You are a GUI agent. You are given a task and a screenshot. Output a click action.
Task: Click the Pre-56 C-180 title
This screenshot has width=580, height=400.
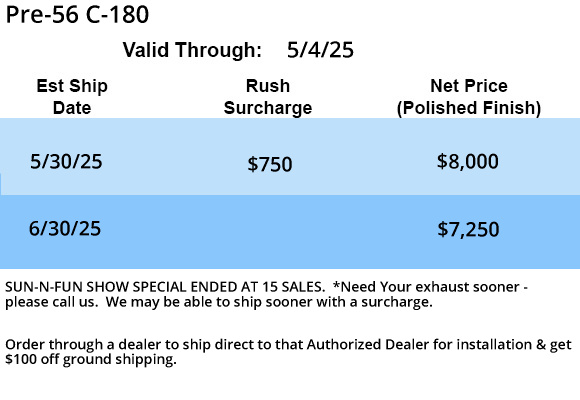coord(77,15)
